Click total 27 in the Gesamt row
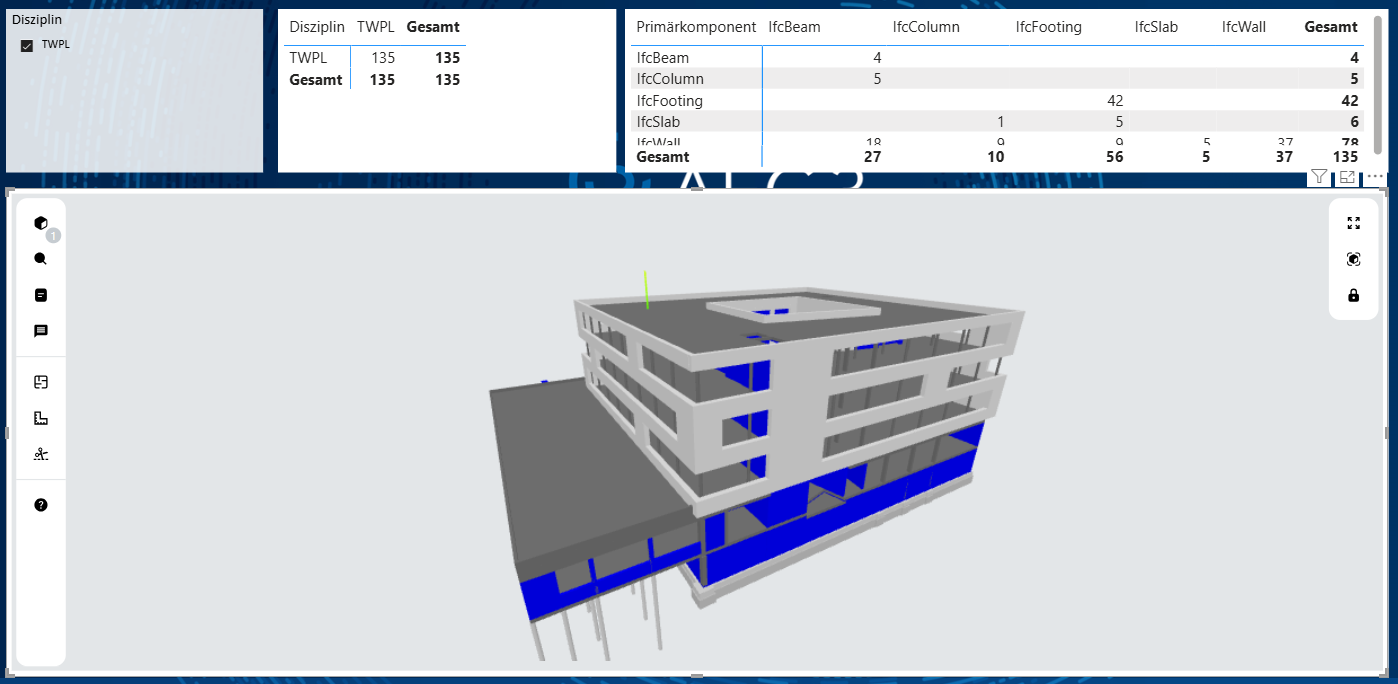This screenshot has height=684, width=1398. [x=872, y=157]
